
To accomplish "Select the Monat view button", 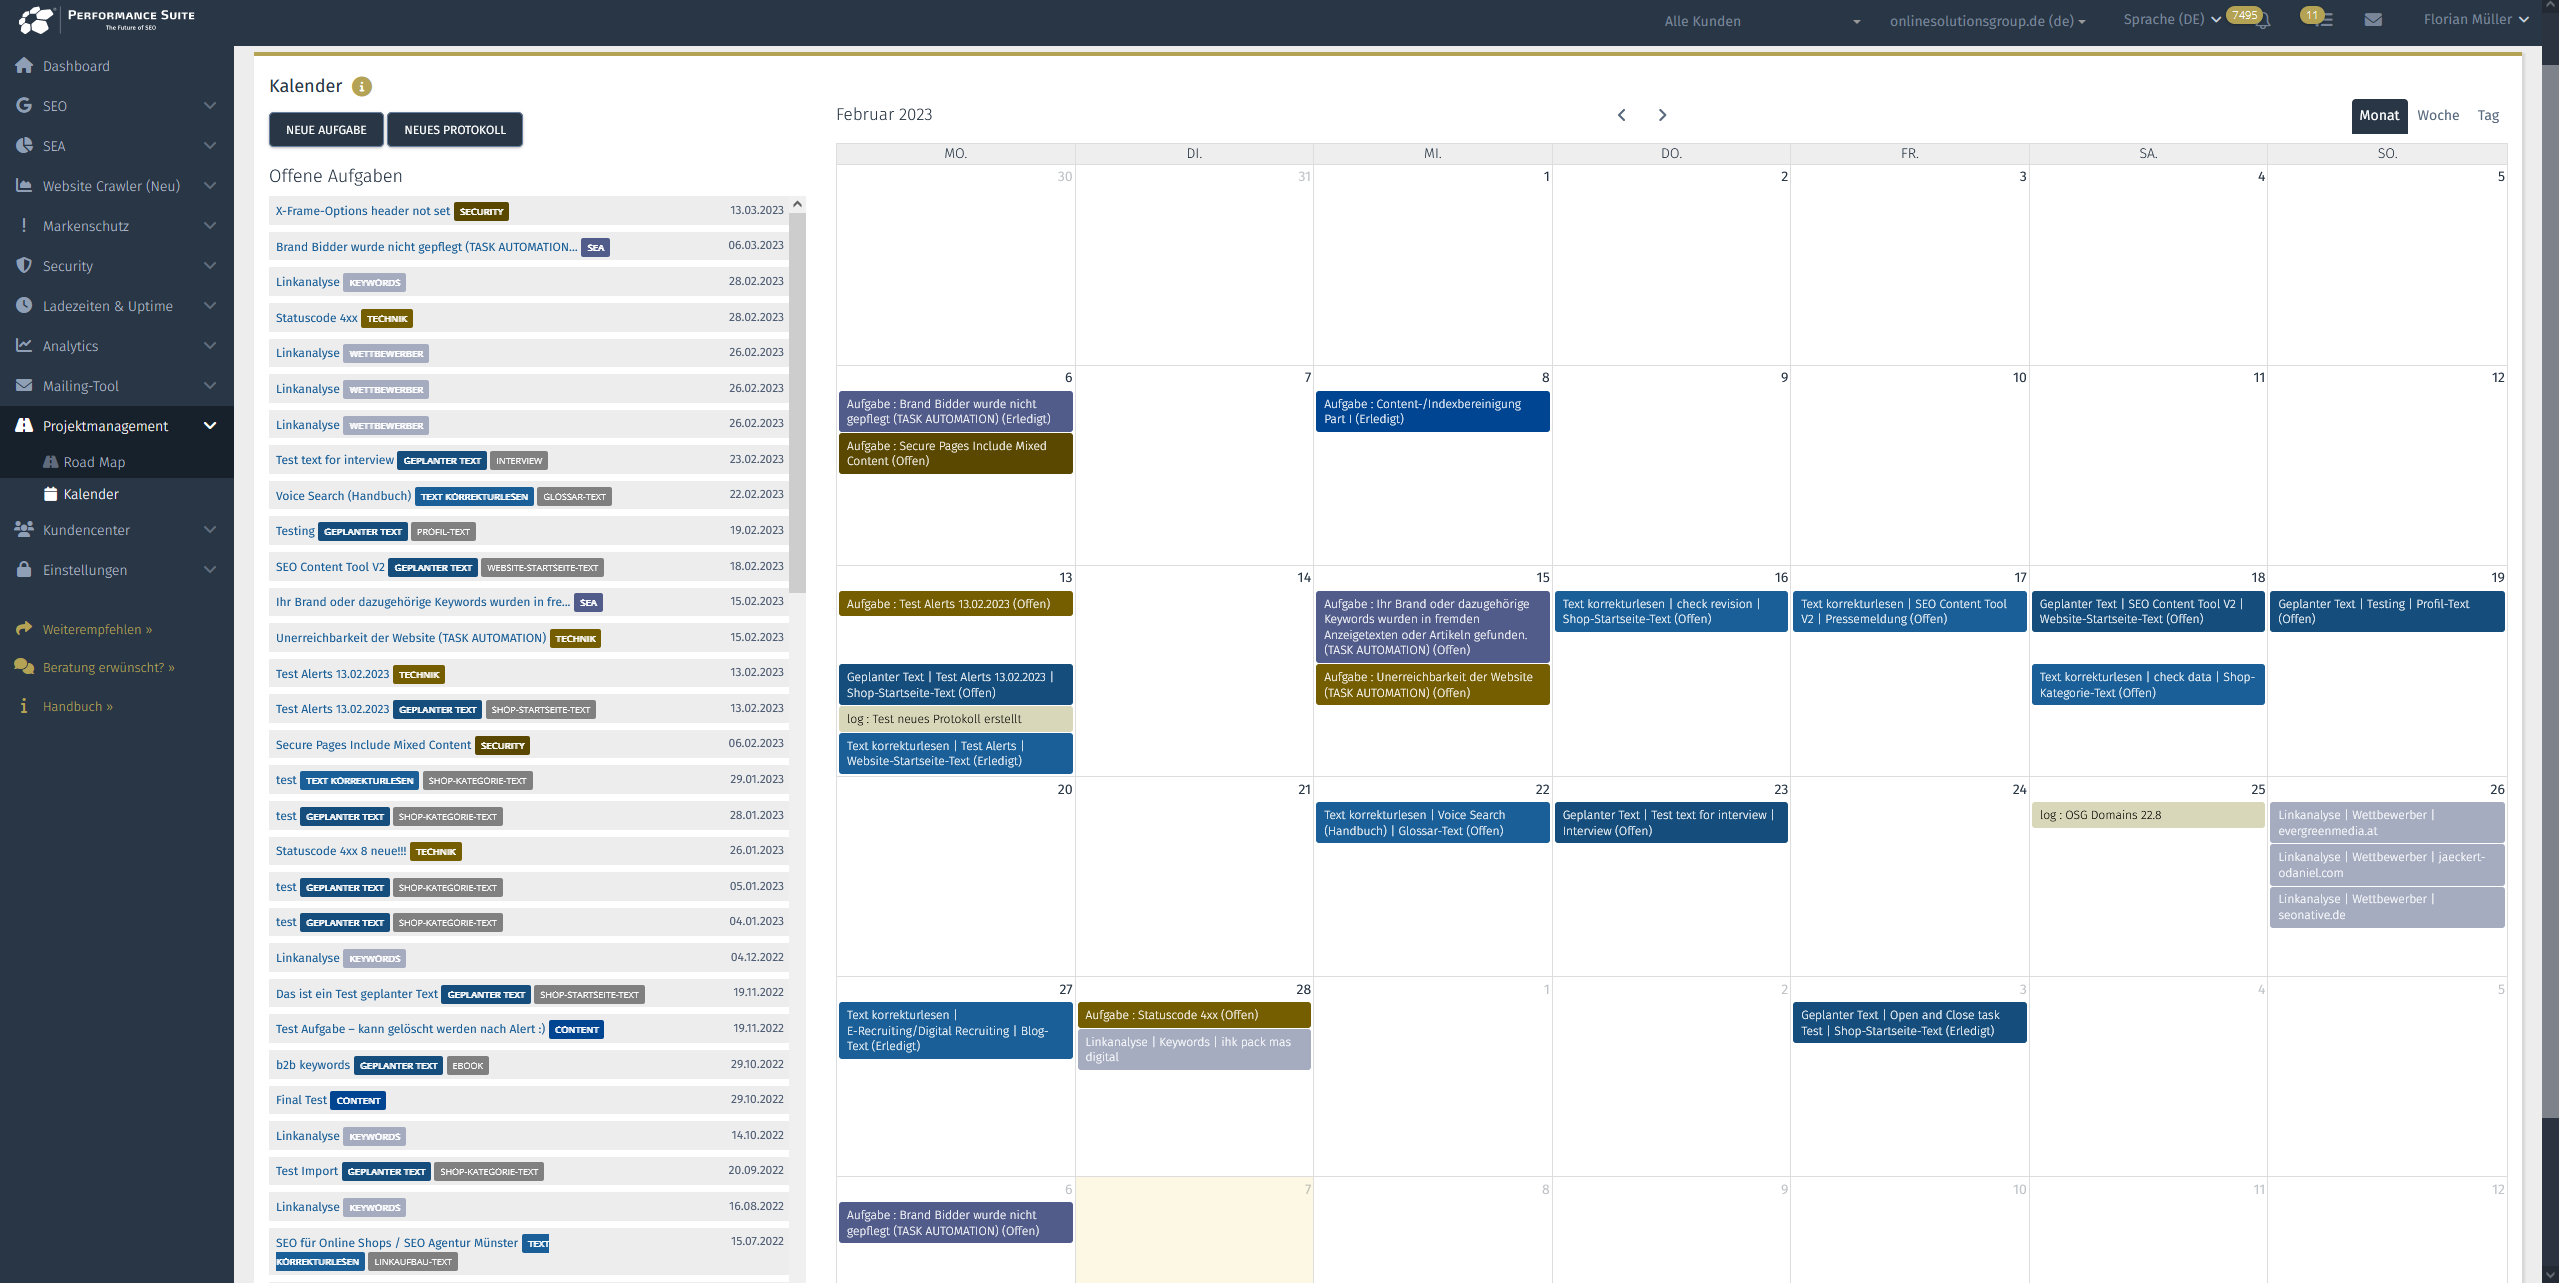I will [x=2378, y=116].
